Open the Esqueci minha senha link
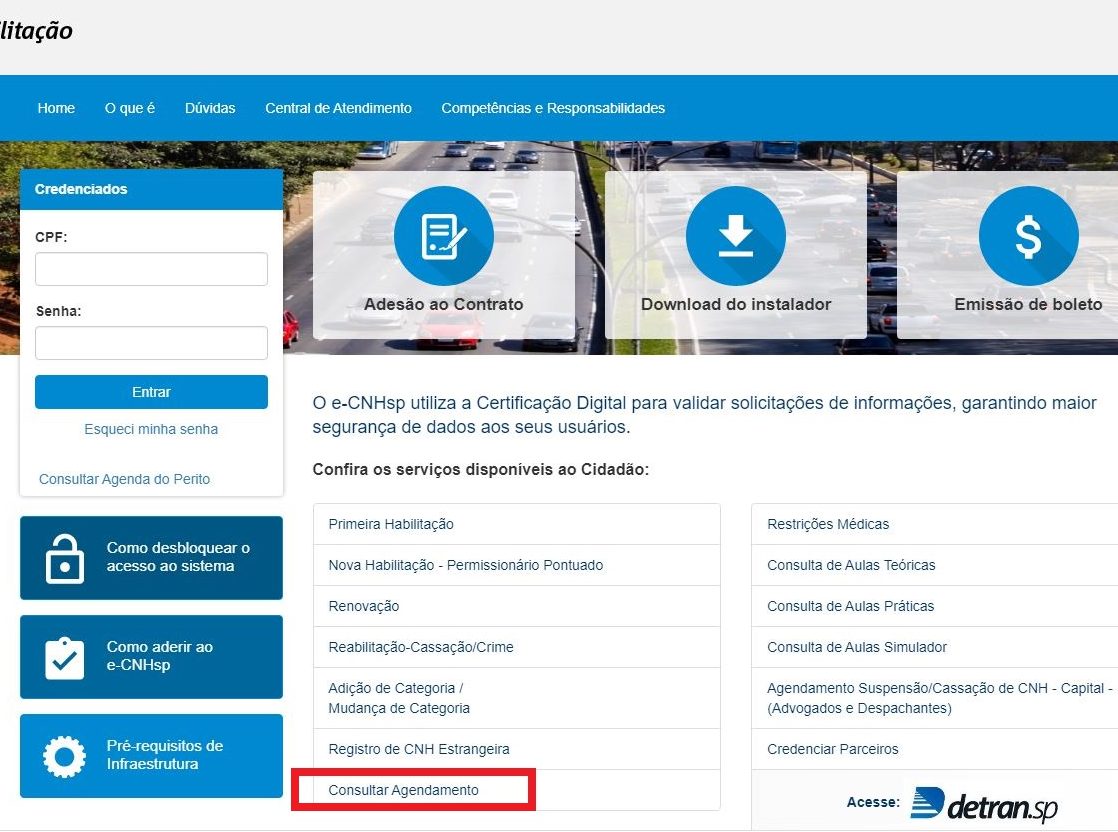1118x832 pixels. tap(151, 429)
